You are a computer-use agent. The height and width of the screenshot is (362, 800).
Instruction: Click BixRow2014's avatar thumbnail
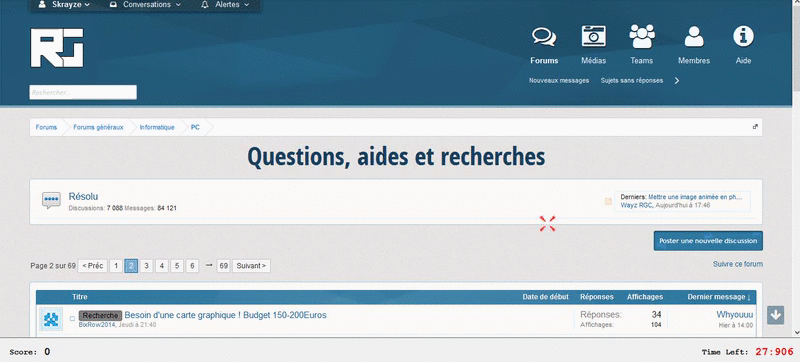coord(51,319)
